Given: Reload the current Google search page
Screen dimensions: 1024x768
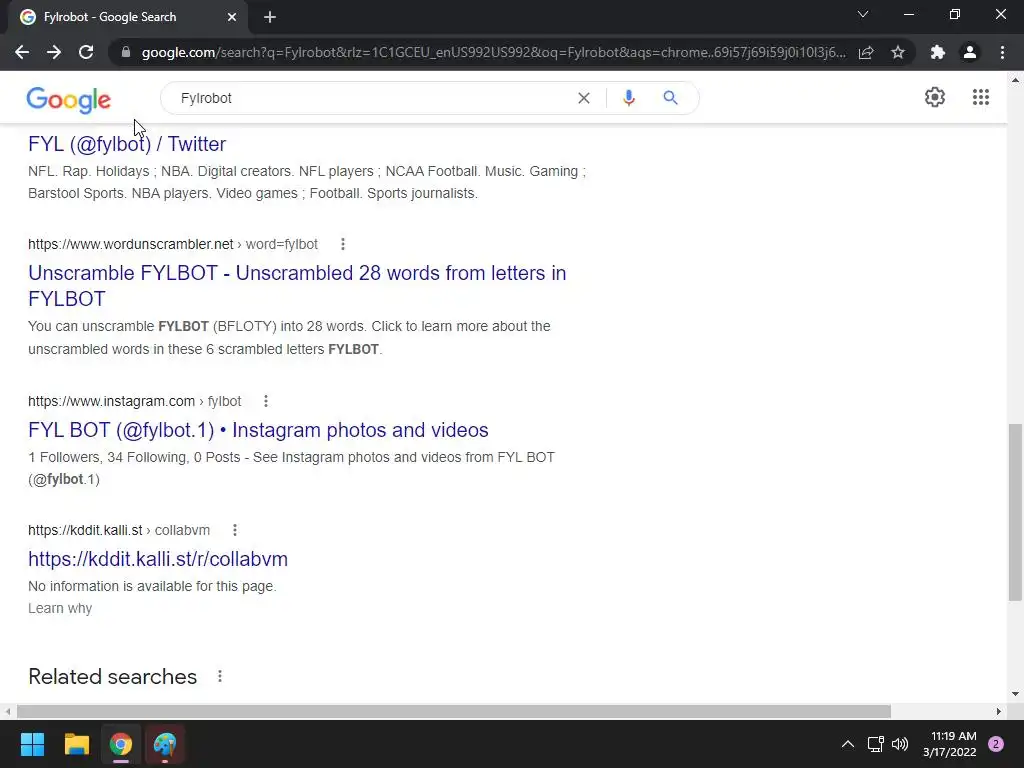Looking at the screenshot, I should coord(86,52).
